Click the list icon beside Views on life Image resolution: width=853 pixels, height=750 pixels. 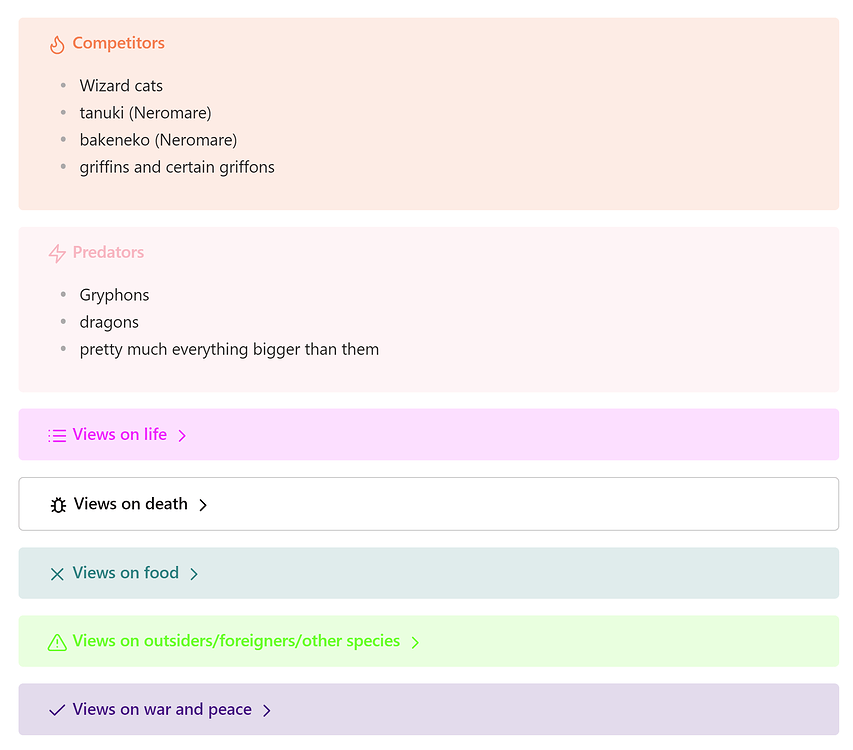(57, 435)
